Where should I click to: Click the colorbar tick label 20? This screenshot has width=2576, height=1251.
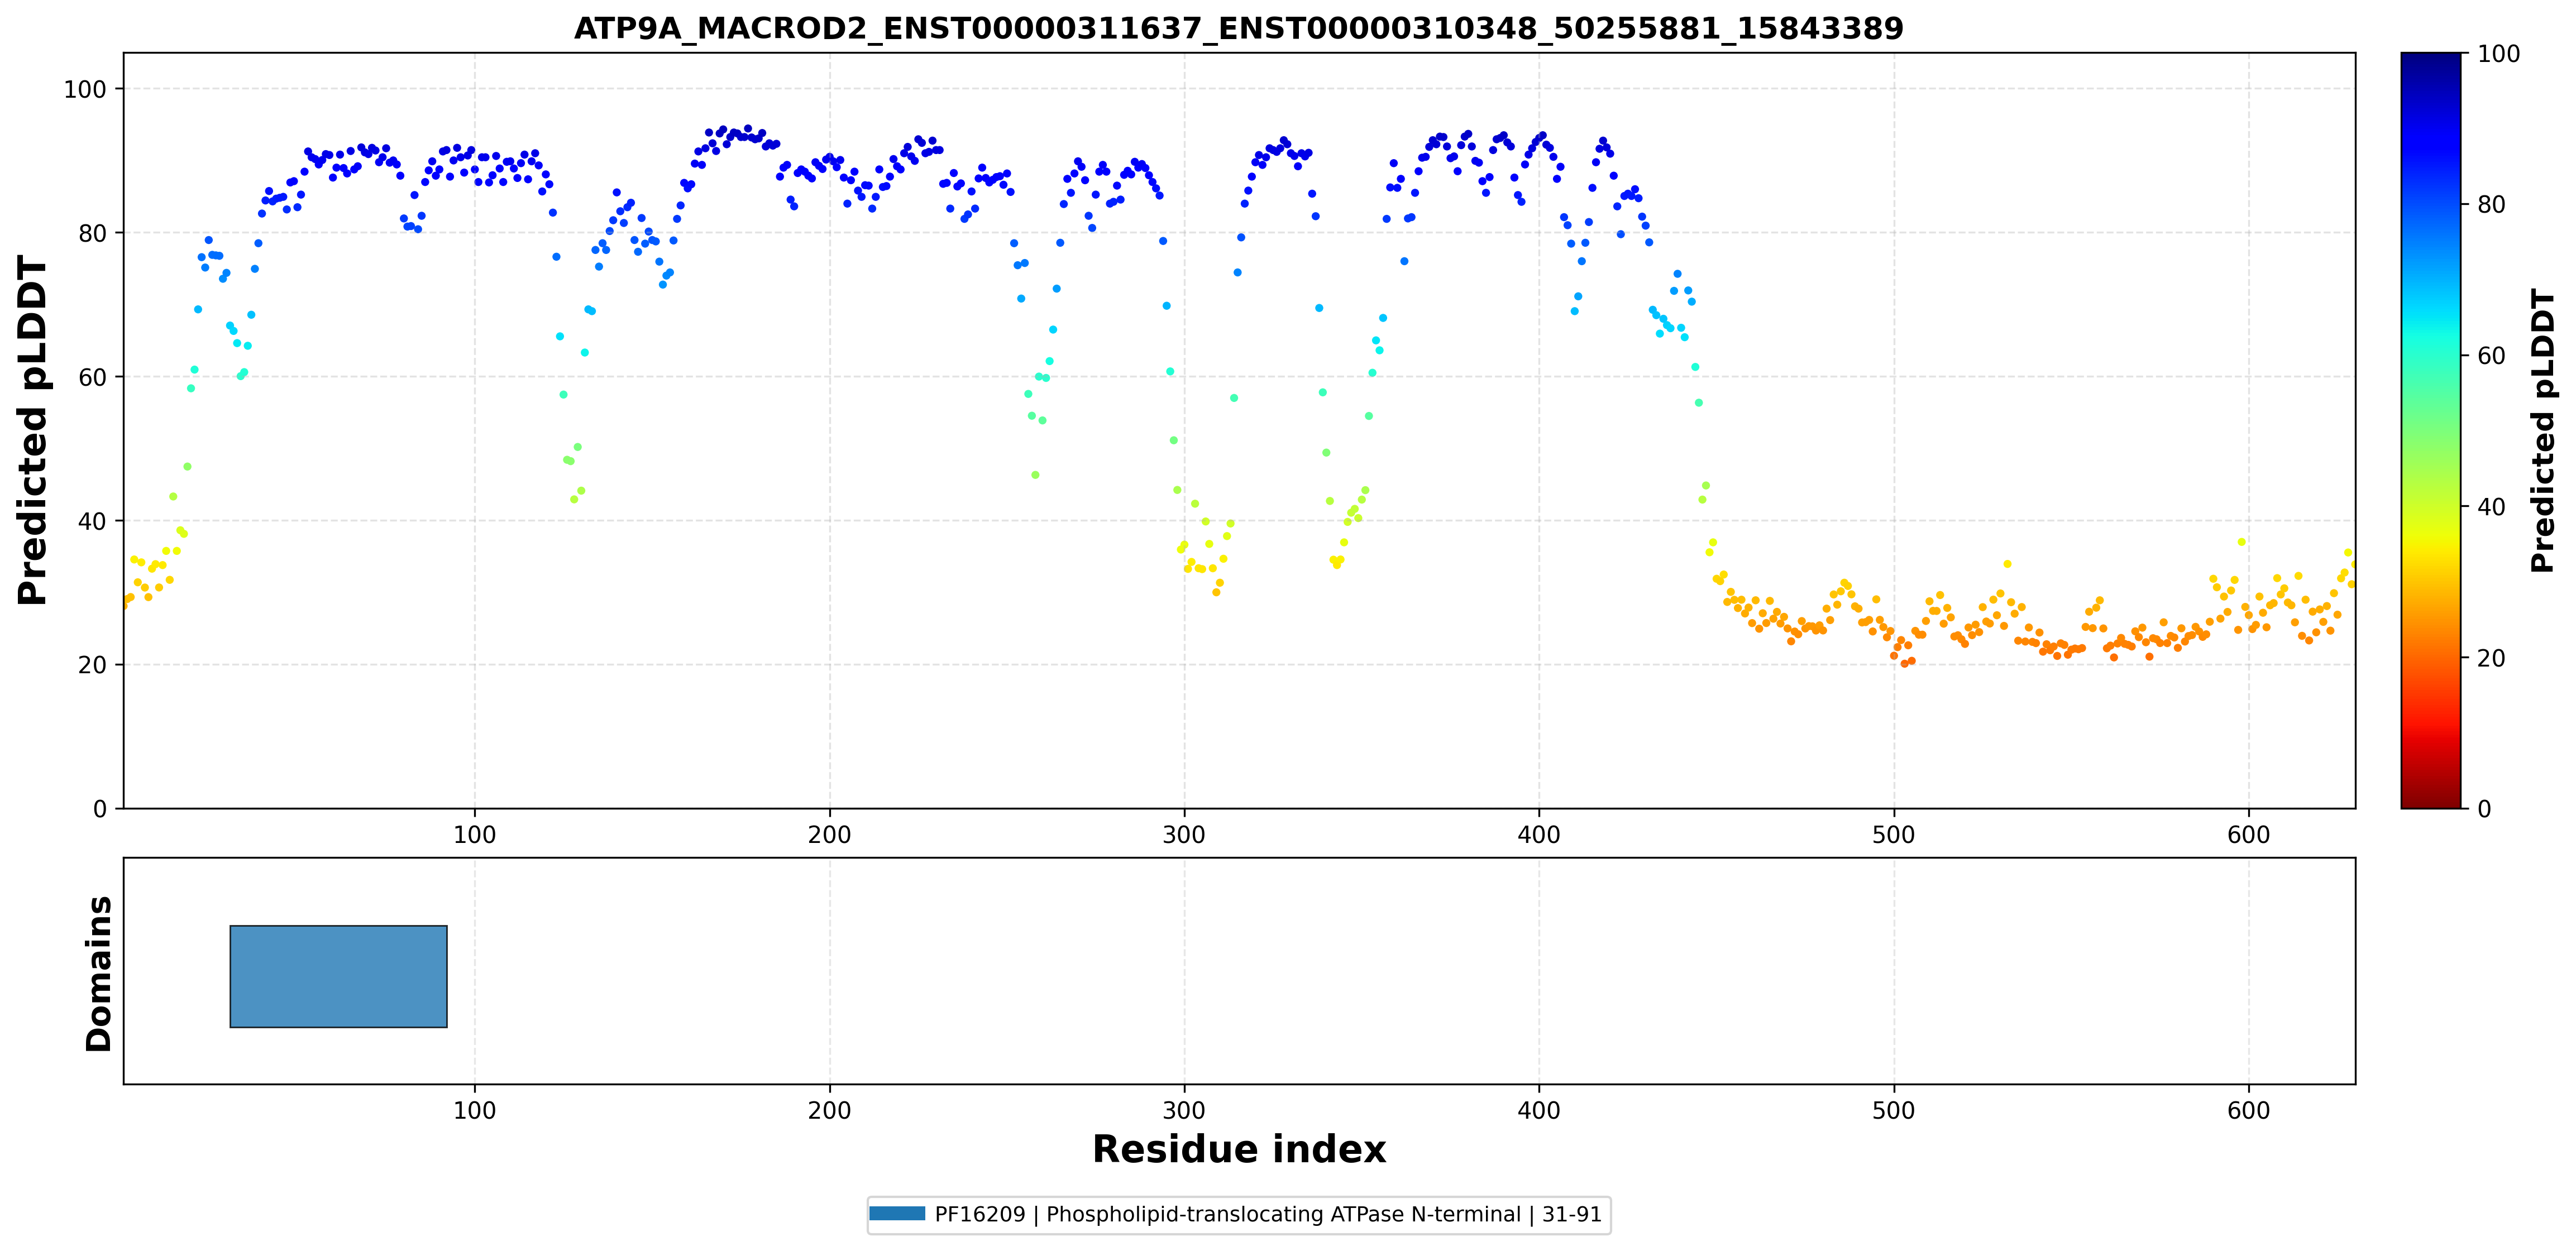(x=2491, y=658)
